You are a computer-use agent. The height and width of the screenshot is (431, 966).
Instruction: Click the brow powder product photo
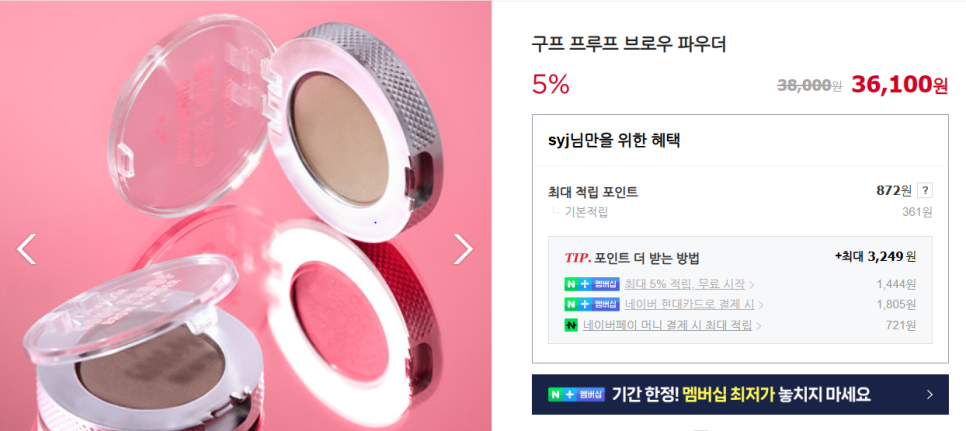245,216
